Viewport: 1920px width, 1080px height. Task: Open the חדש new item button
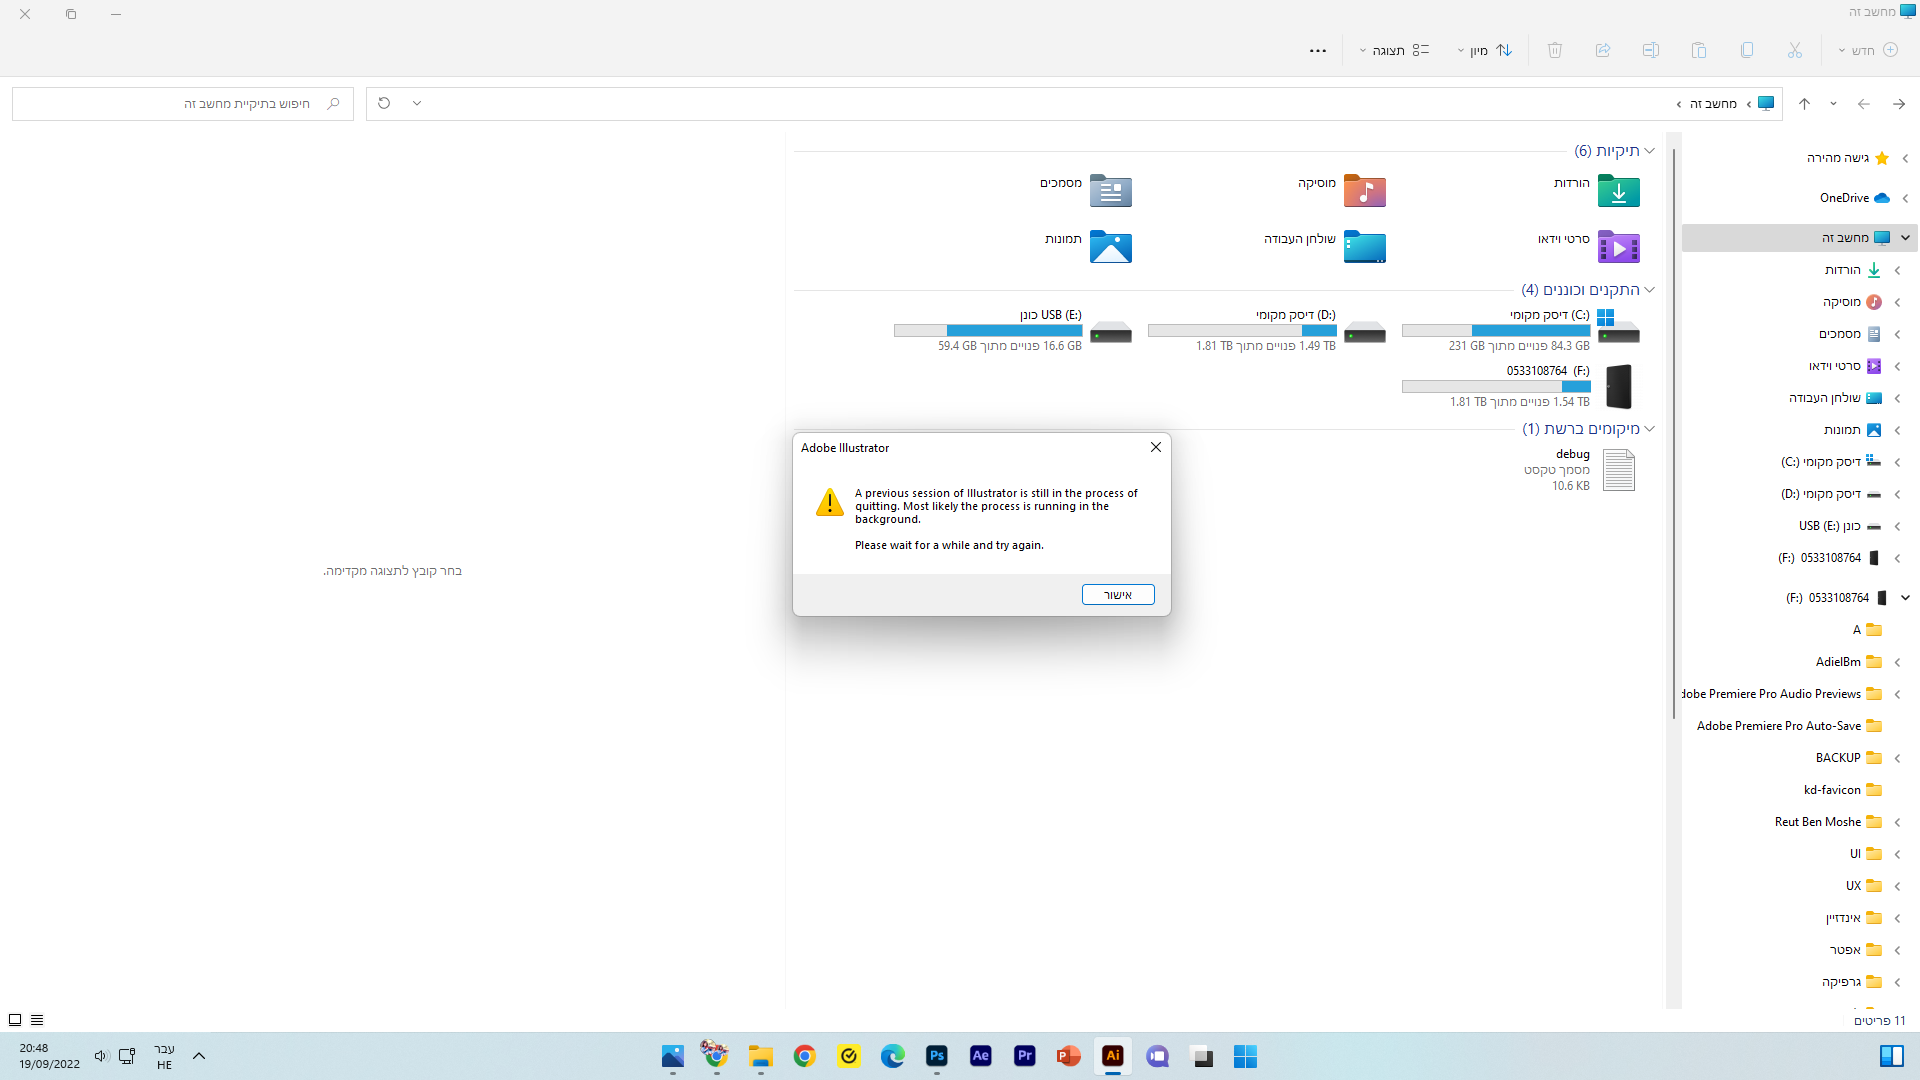(x=1868, y=50)
